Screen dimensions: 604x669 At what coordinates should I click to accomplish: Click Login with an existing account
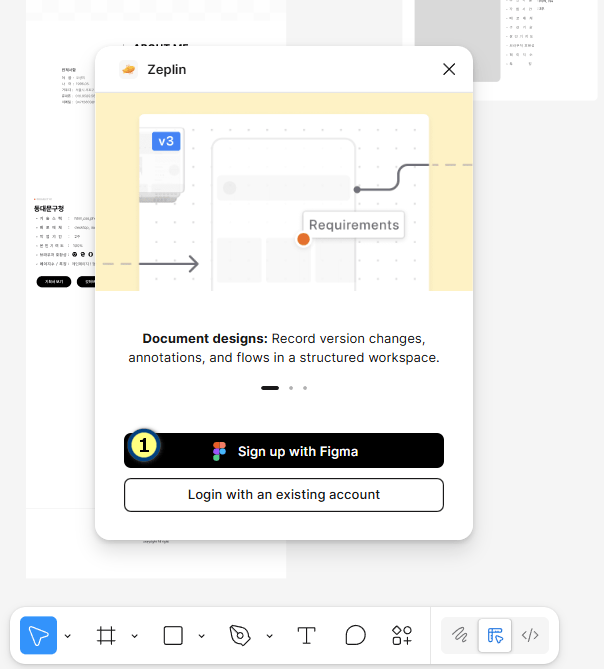point(284,495)
